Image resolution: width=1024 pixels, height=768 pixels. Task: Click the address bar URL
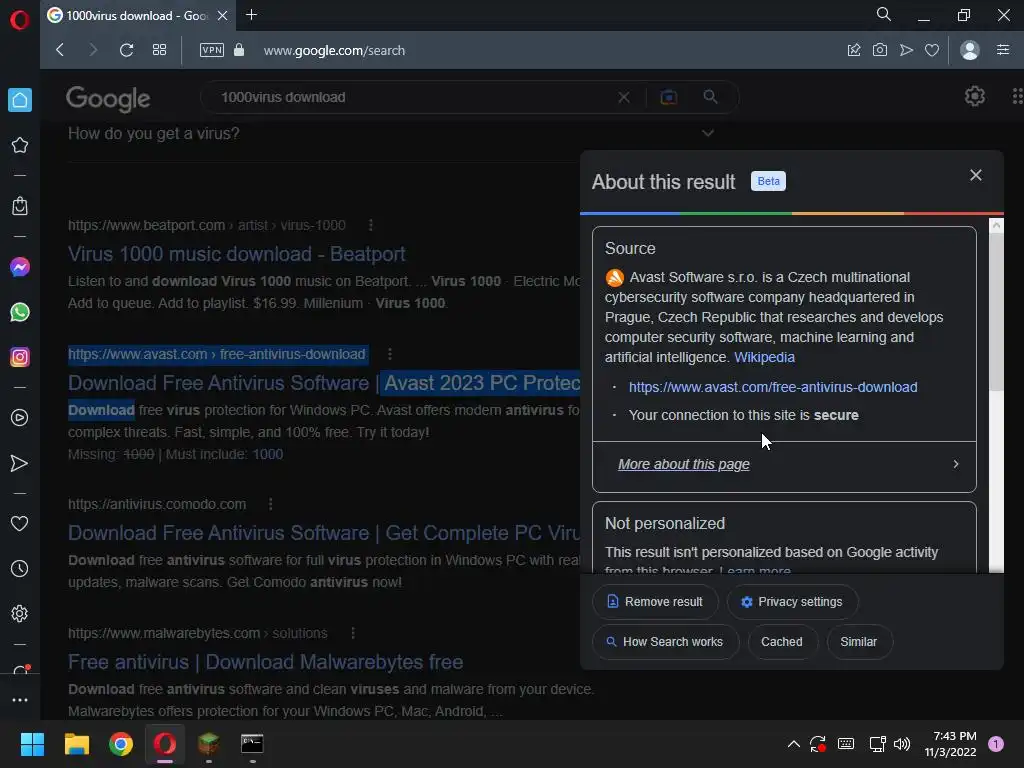(x=334, y=50)
